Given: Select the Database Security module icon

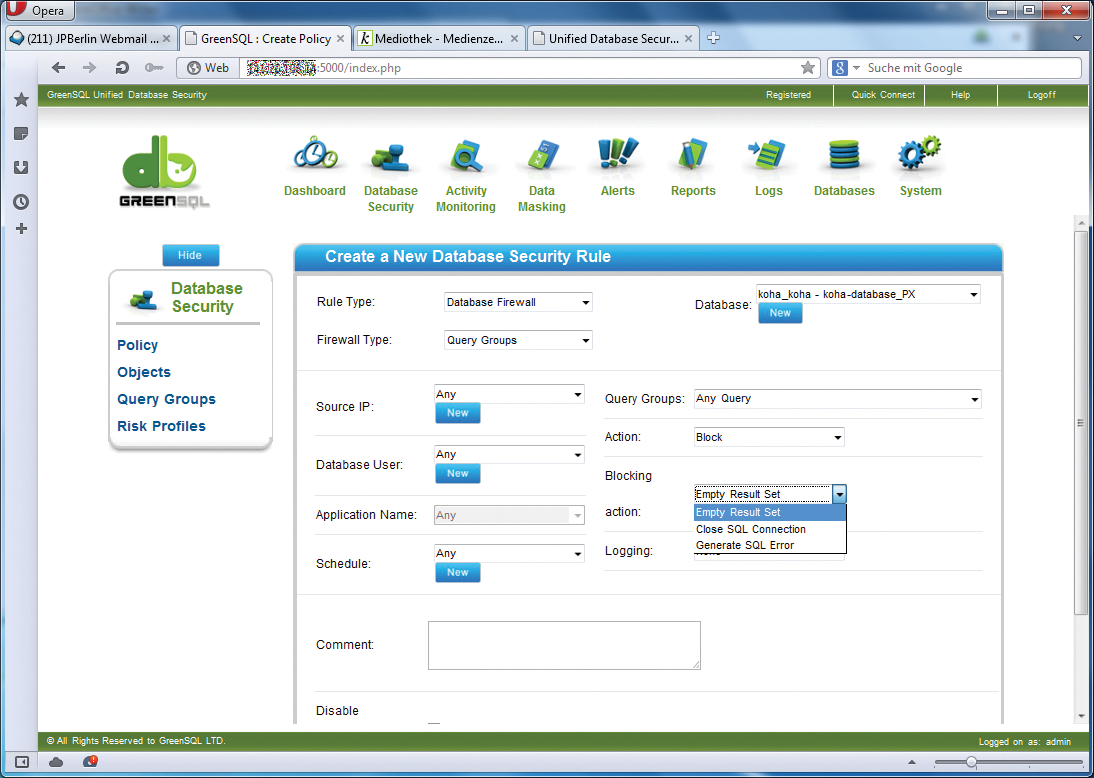Looking at the screenshot, I should (390, 160).
